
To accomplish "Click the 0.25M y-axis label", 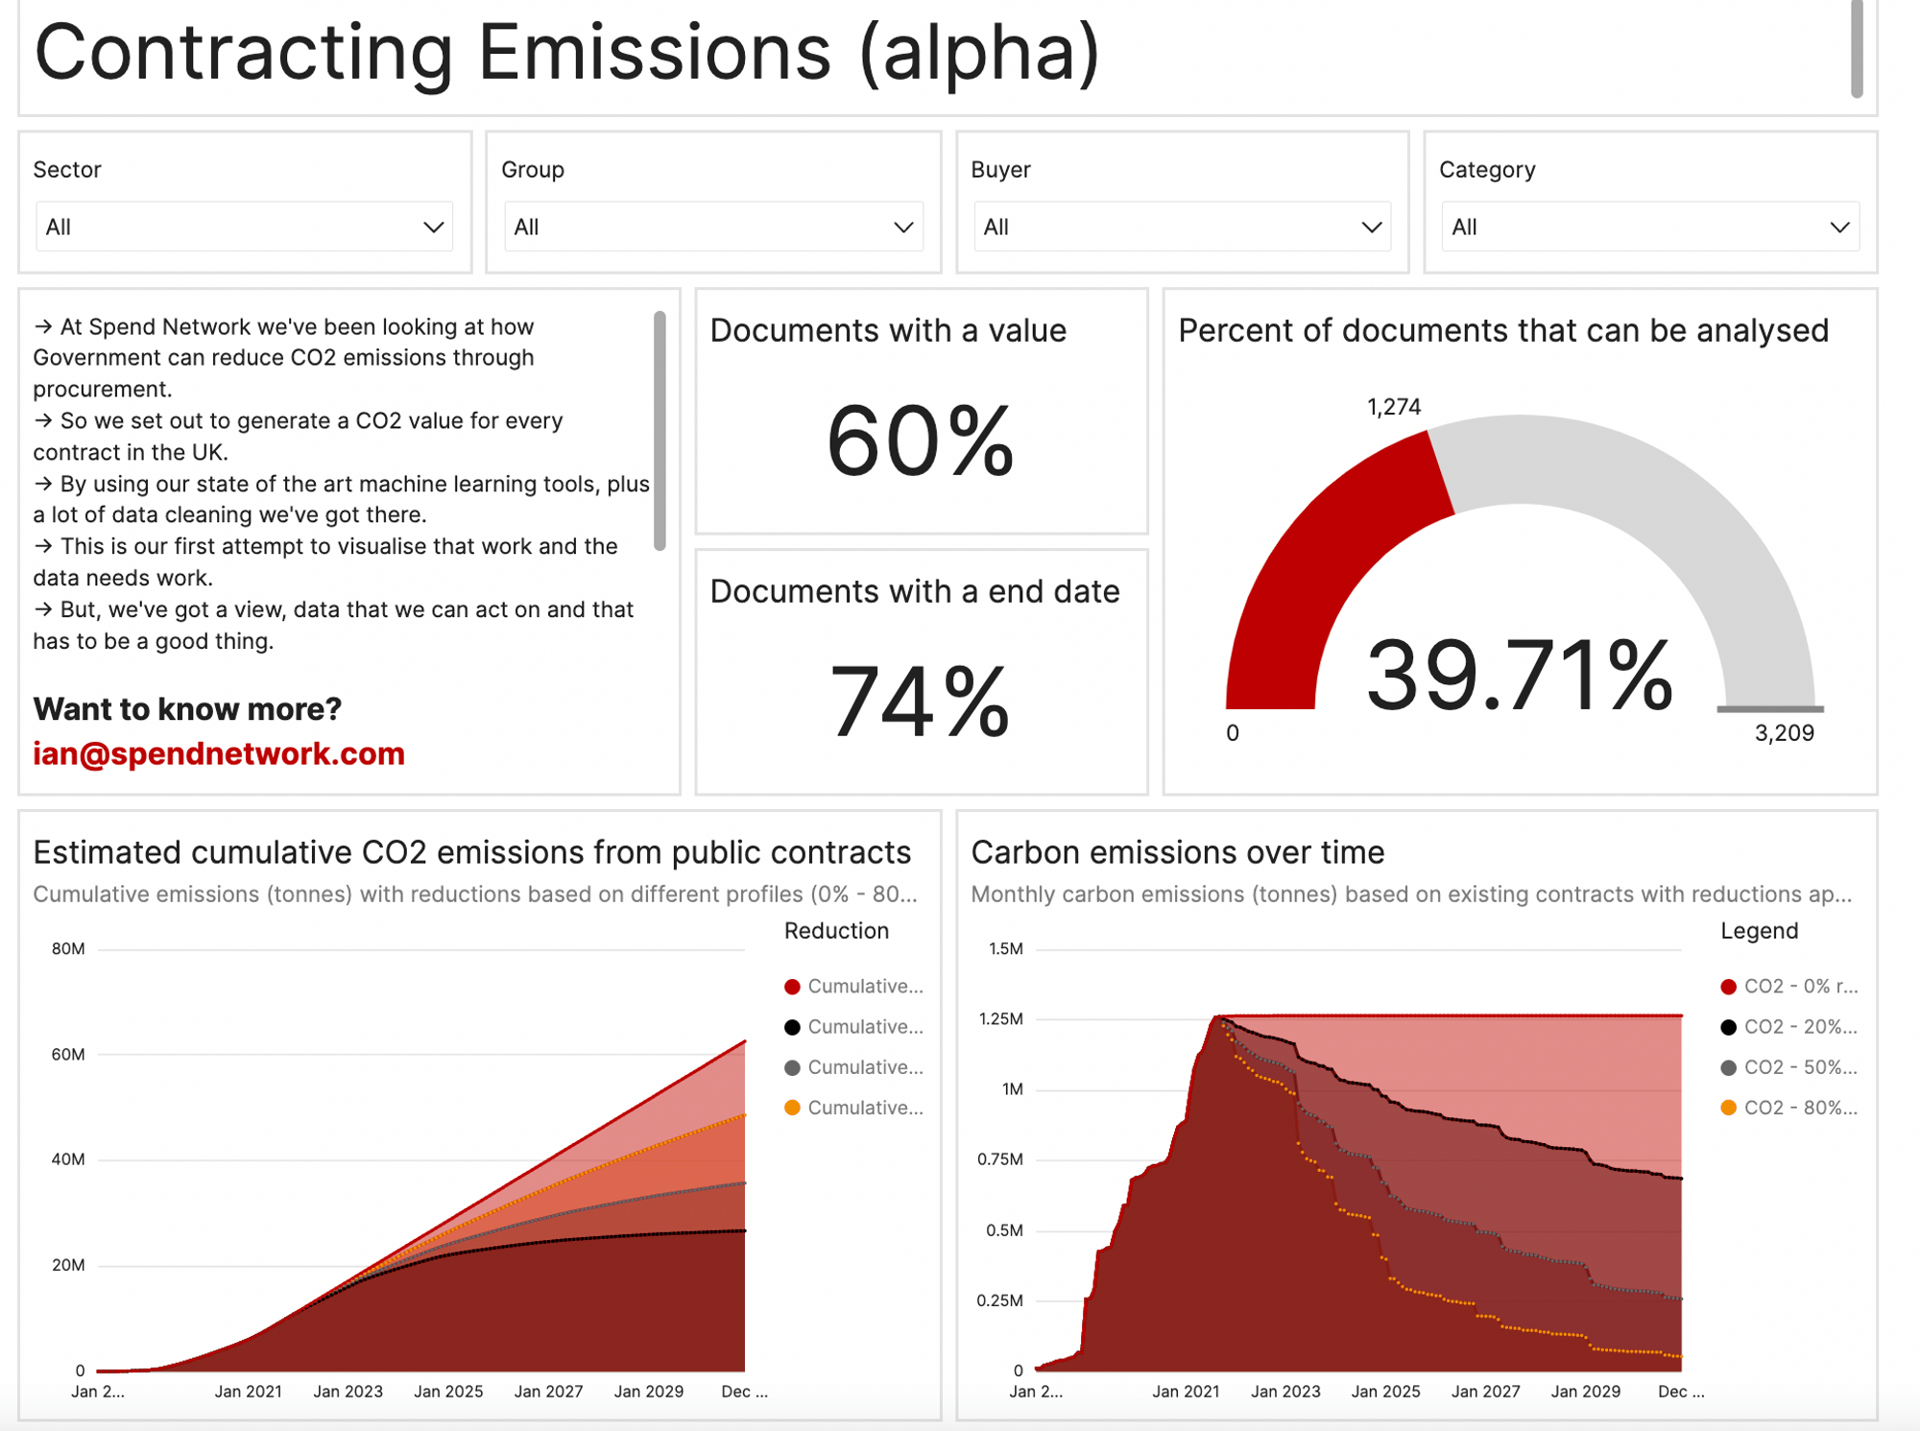I will click(x=1001, y=1301).
